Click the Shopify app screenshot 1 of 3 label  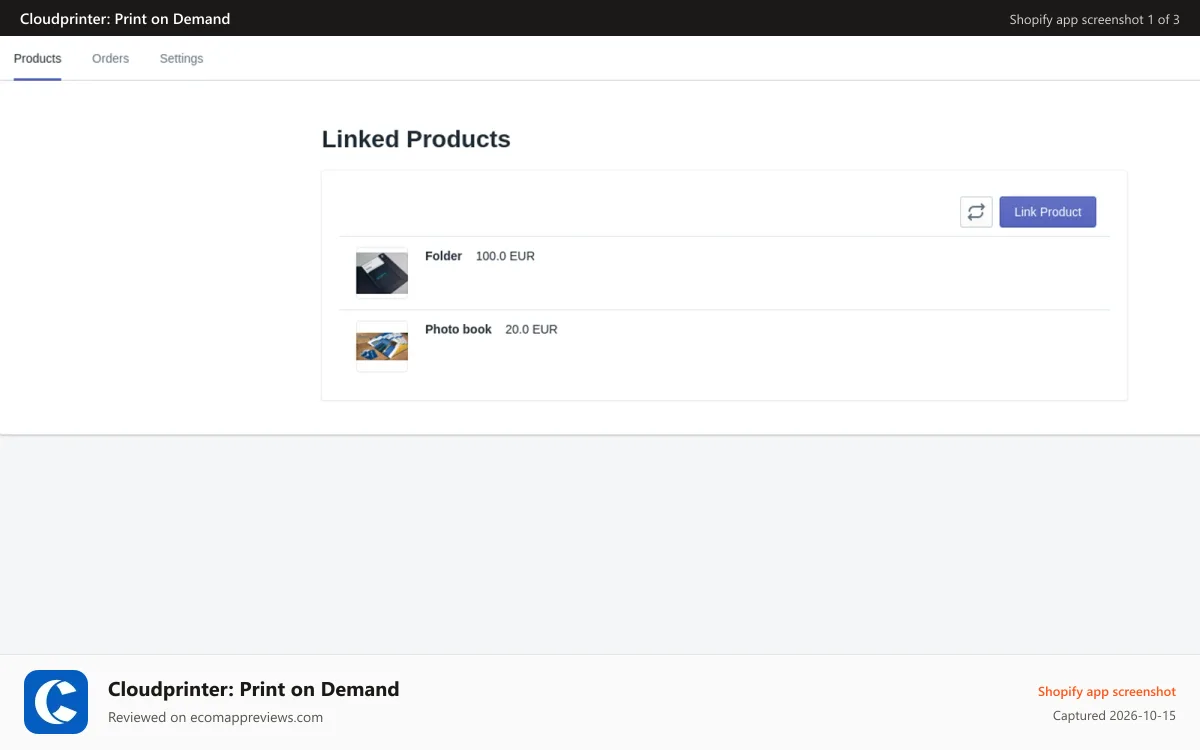point(1094,19)
